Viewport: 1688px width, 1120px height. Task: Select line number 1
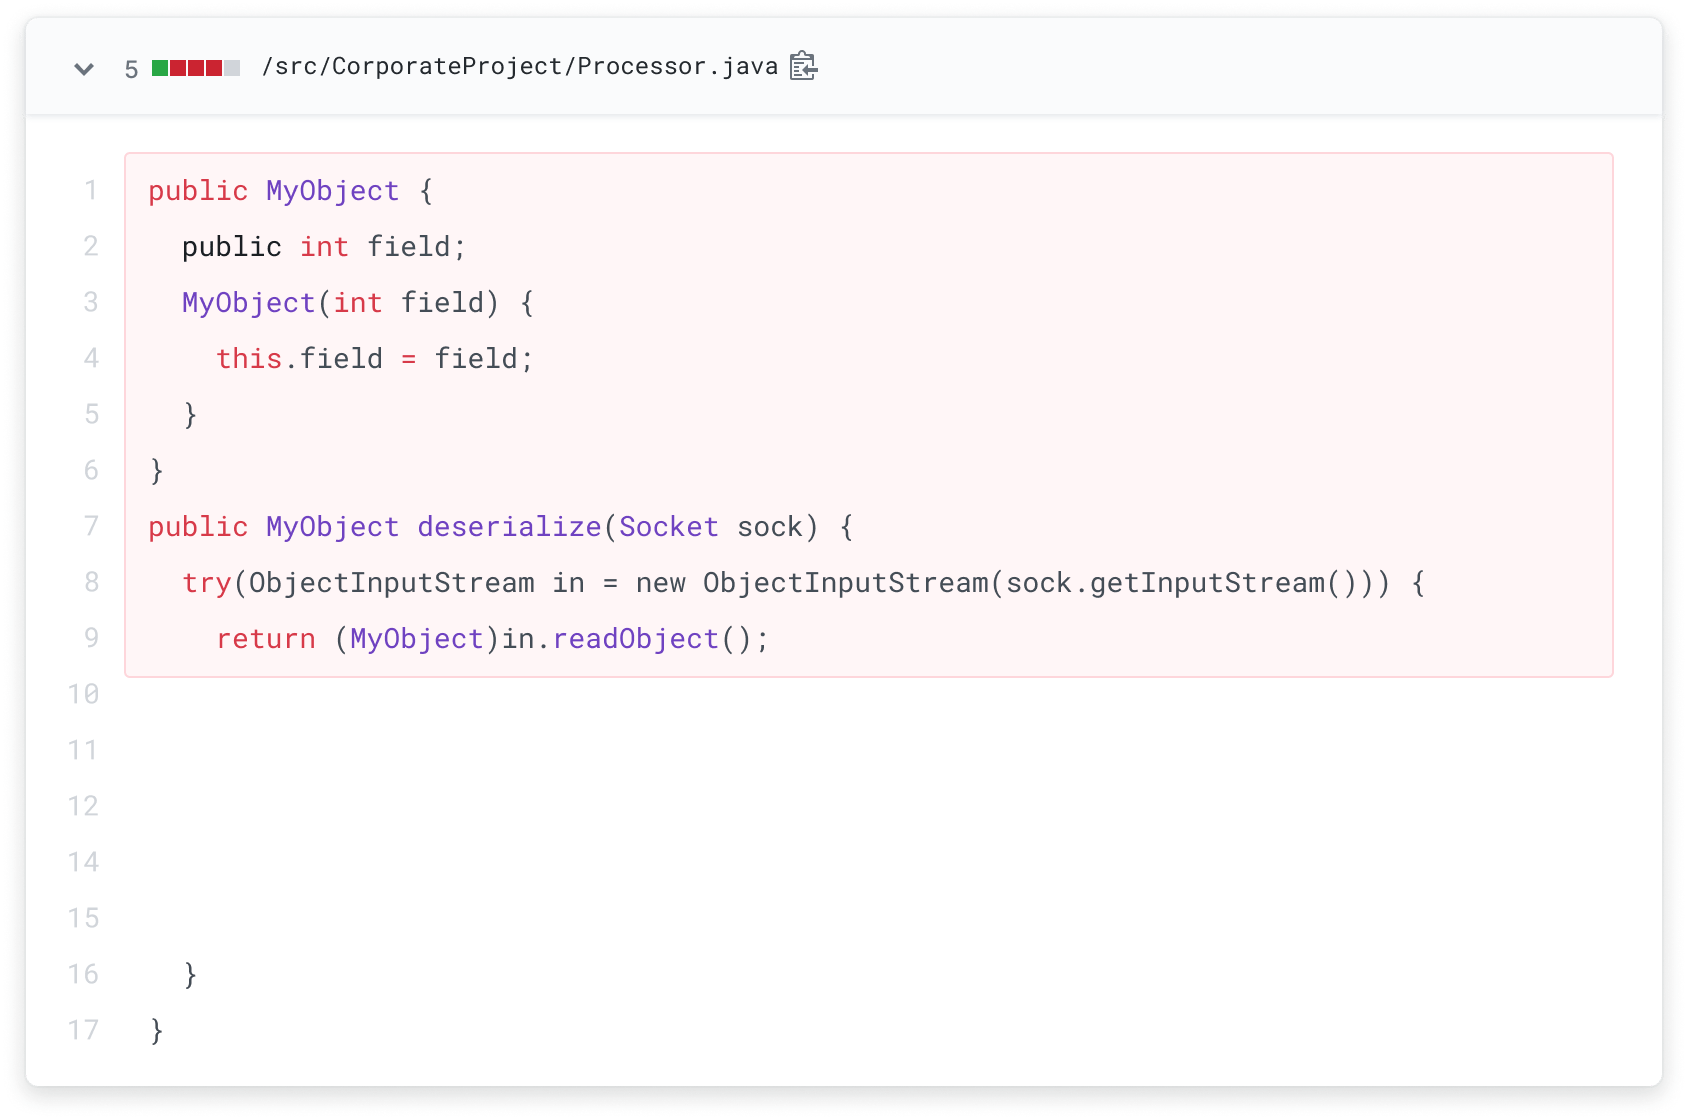click(x=91, y=190)
